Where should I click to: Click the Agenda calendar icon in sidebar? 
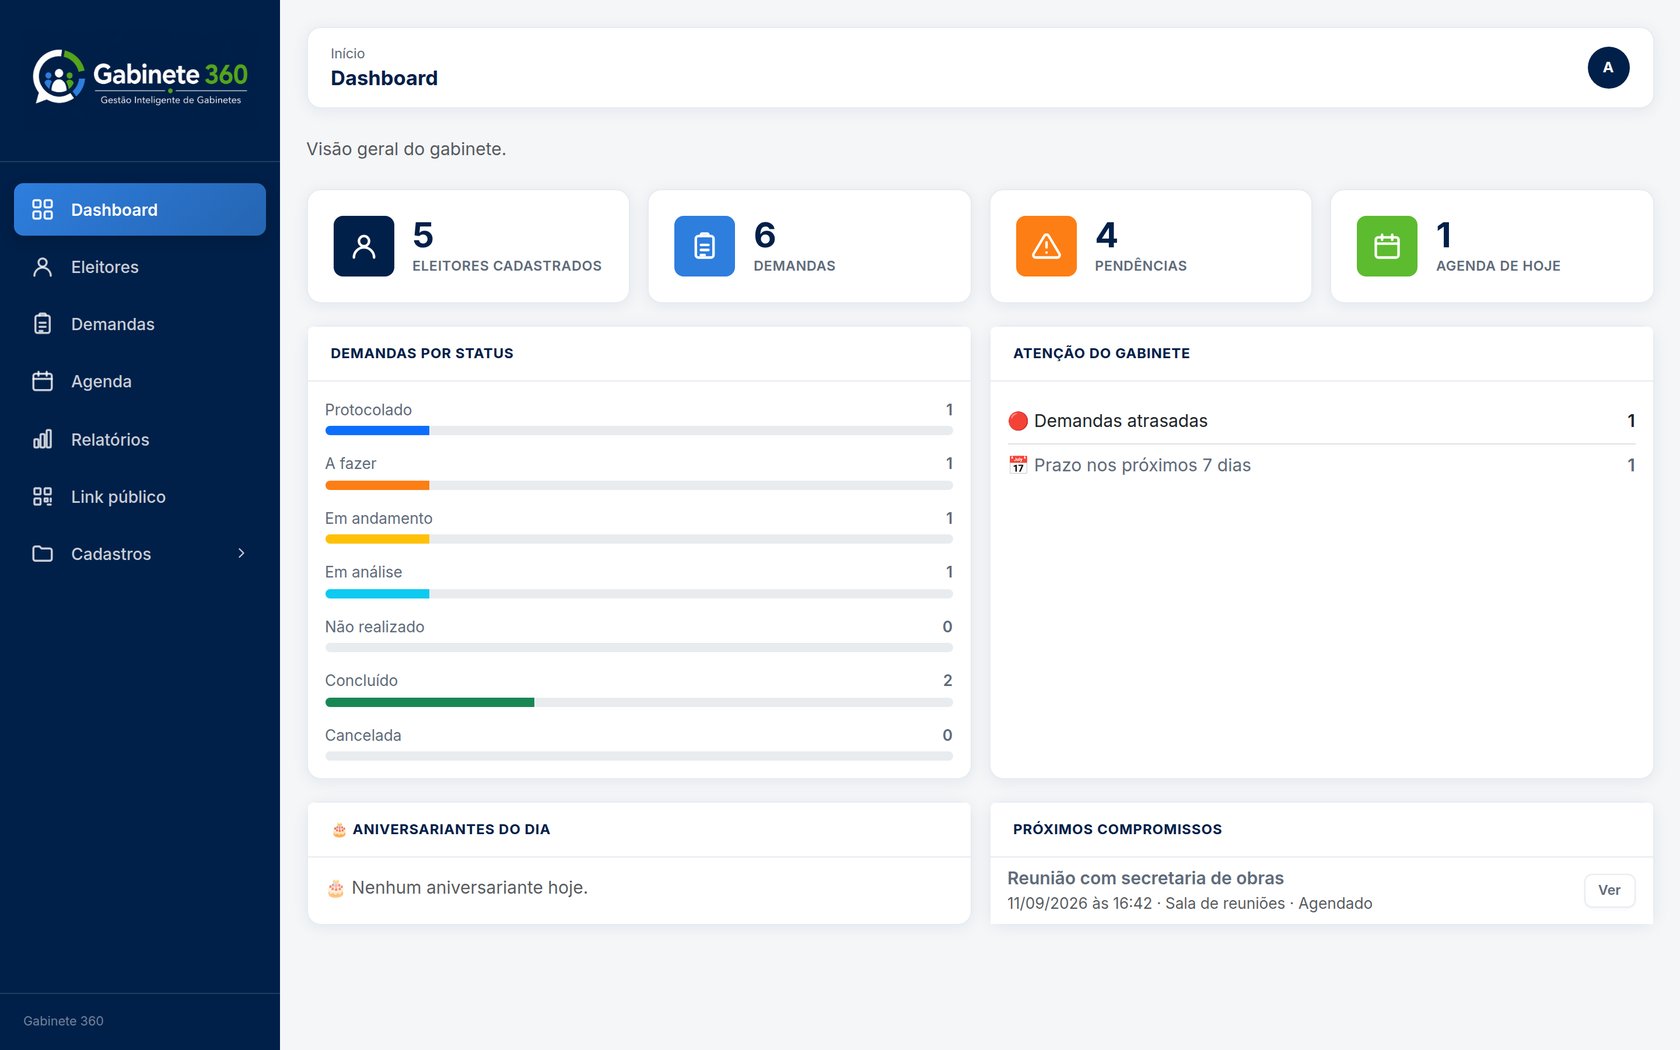pos(42,381)
